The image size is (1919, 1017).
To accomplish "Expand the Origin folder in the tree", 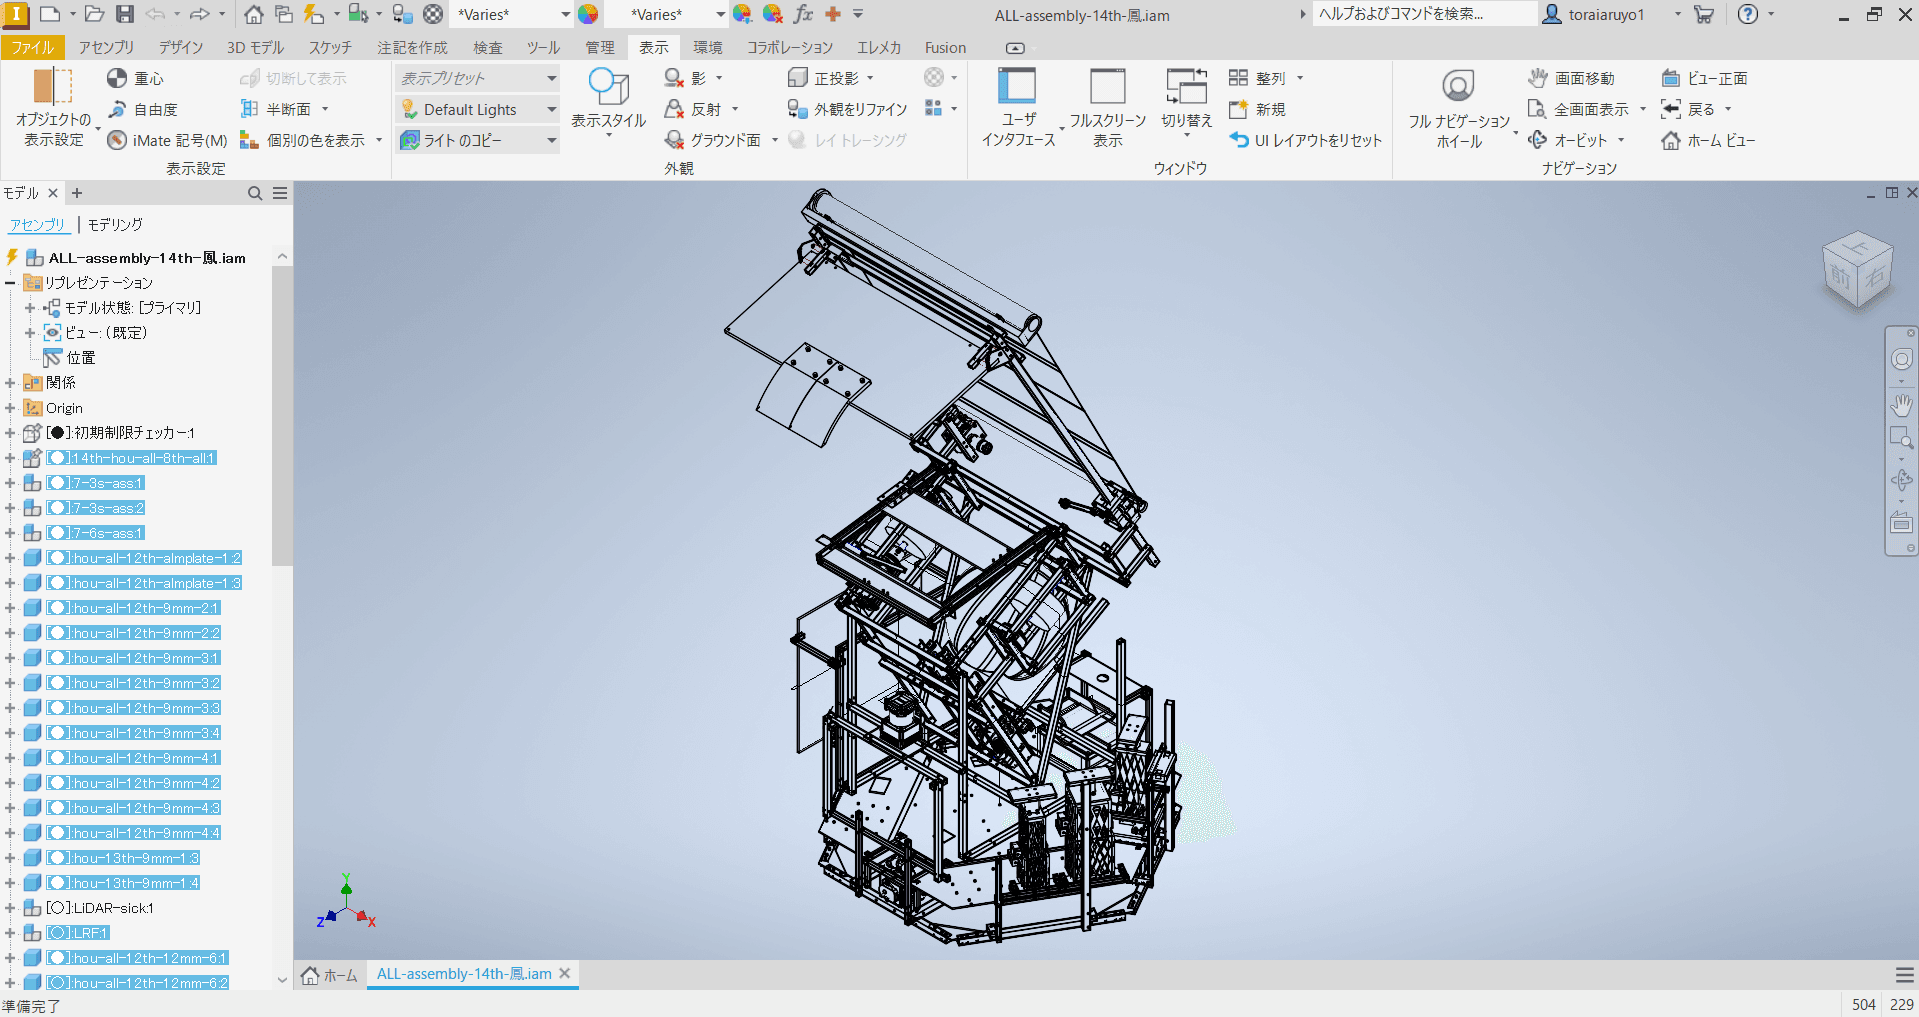I will [x=10, y=408].
